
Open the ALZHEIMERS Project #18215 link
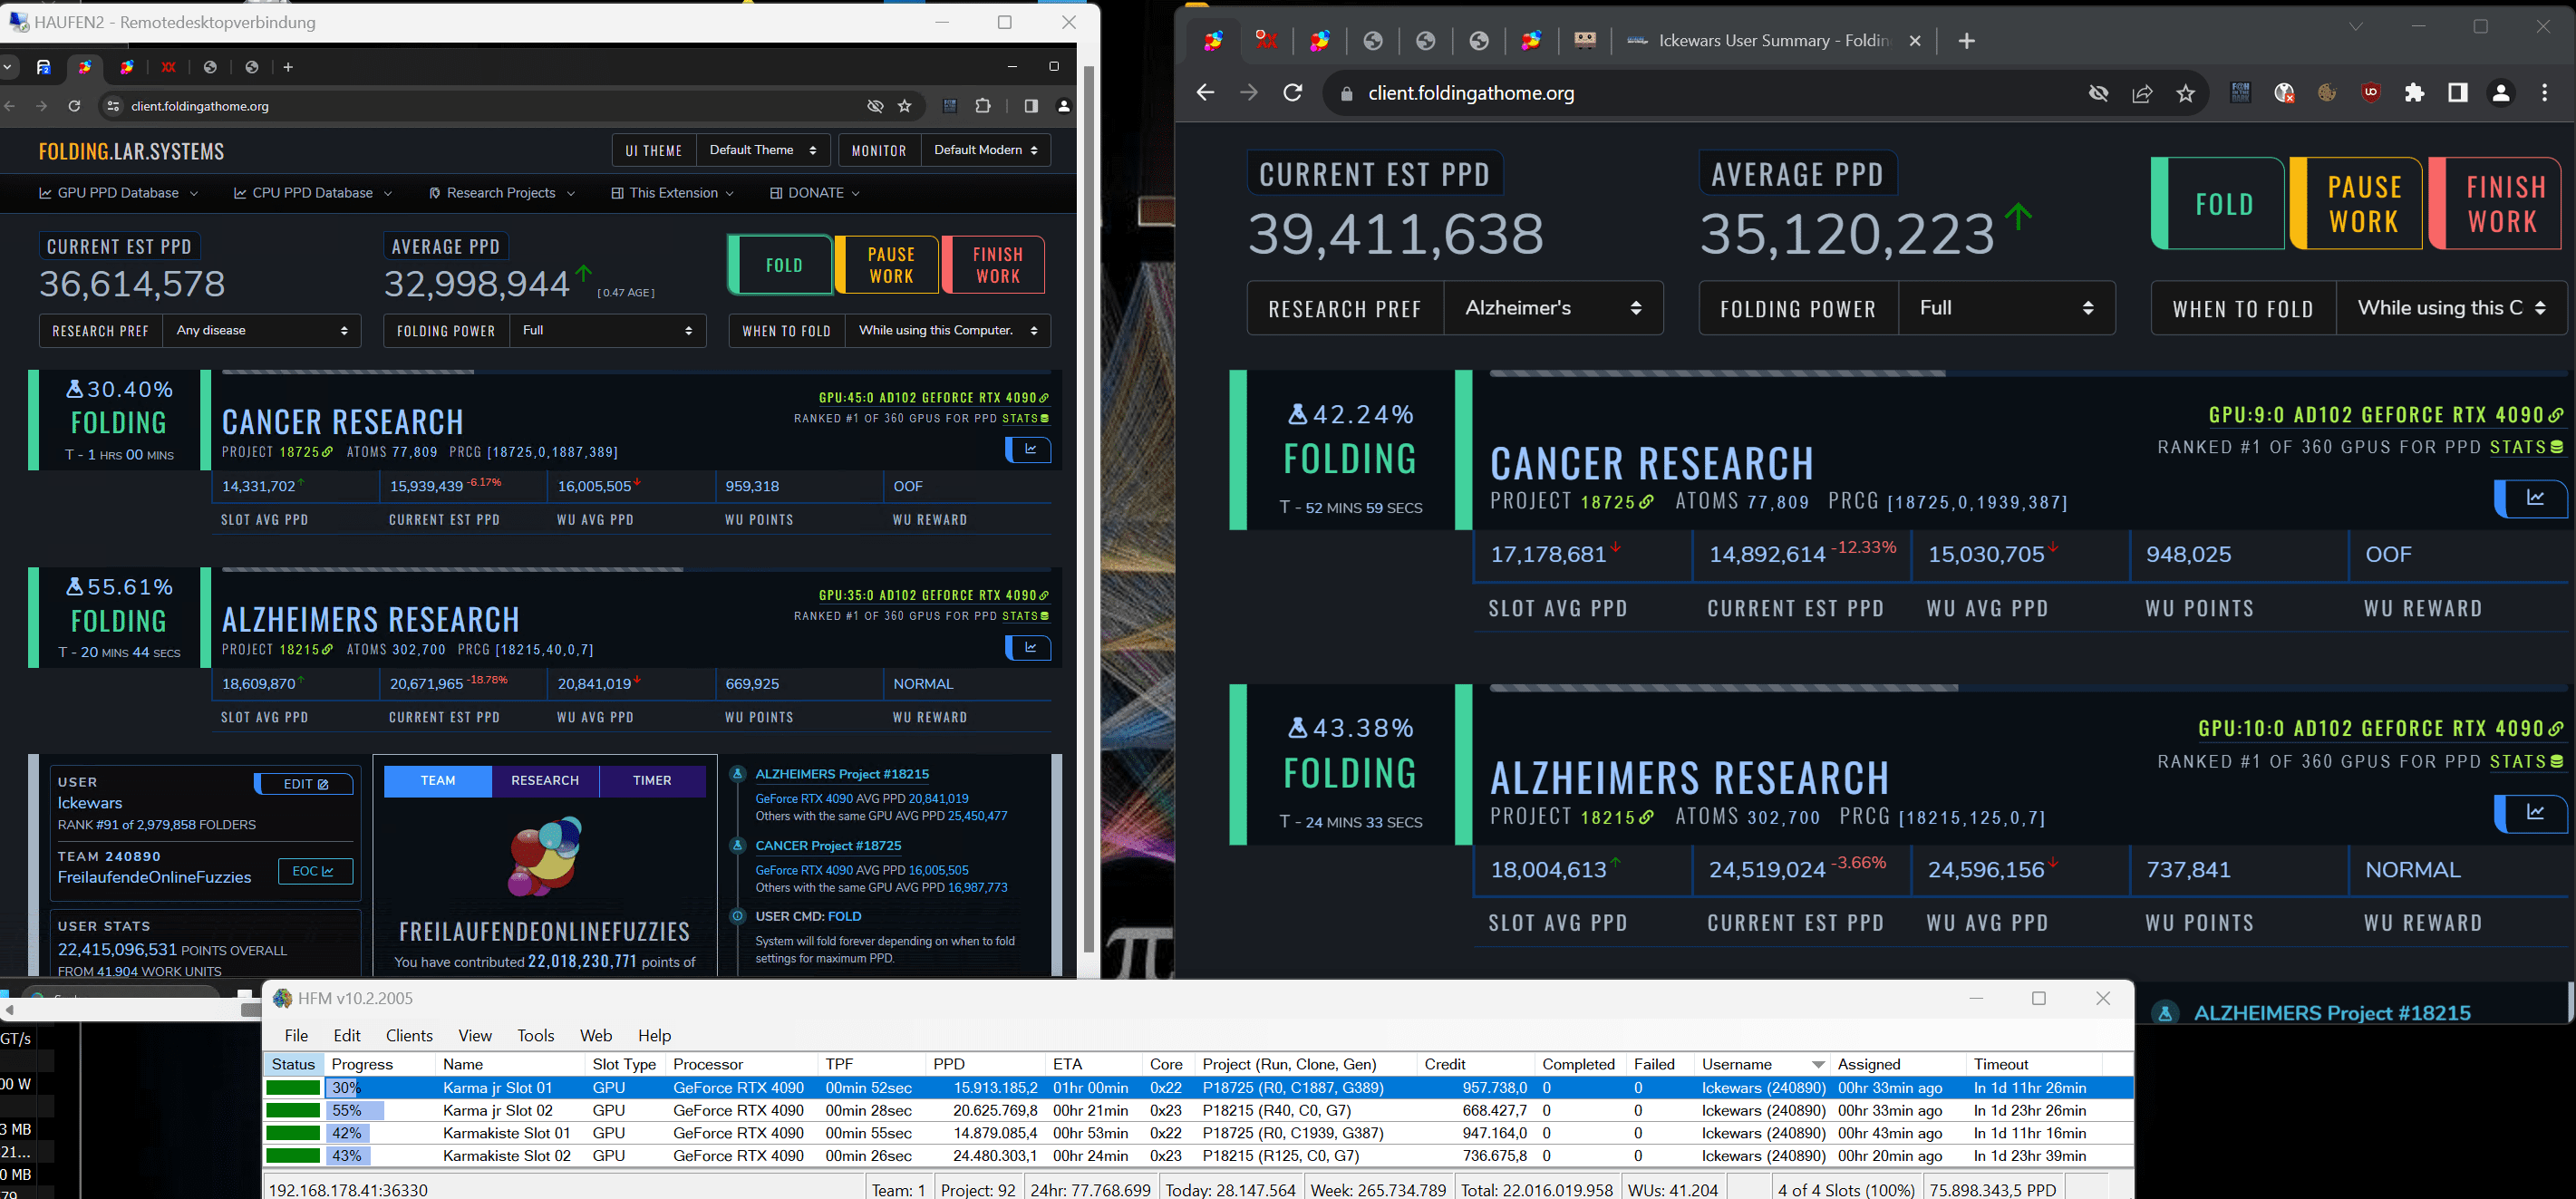(842, 774)
